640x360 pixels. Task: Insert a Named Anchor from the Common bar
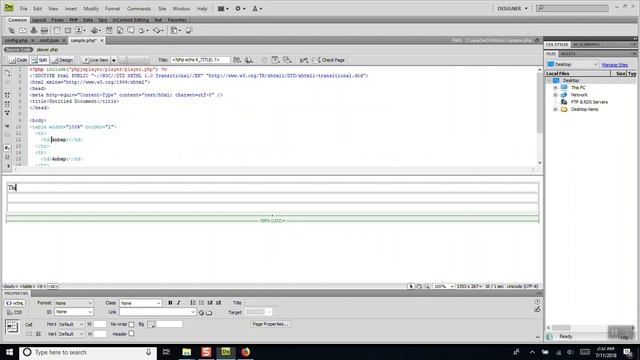pyautogui.click(x=33, y=31)
